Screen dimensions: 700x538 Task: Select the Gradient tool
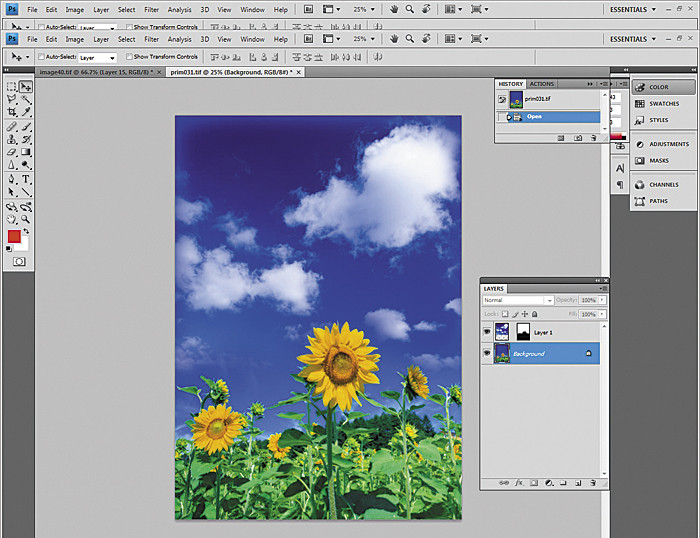[25, 152]
